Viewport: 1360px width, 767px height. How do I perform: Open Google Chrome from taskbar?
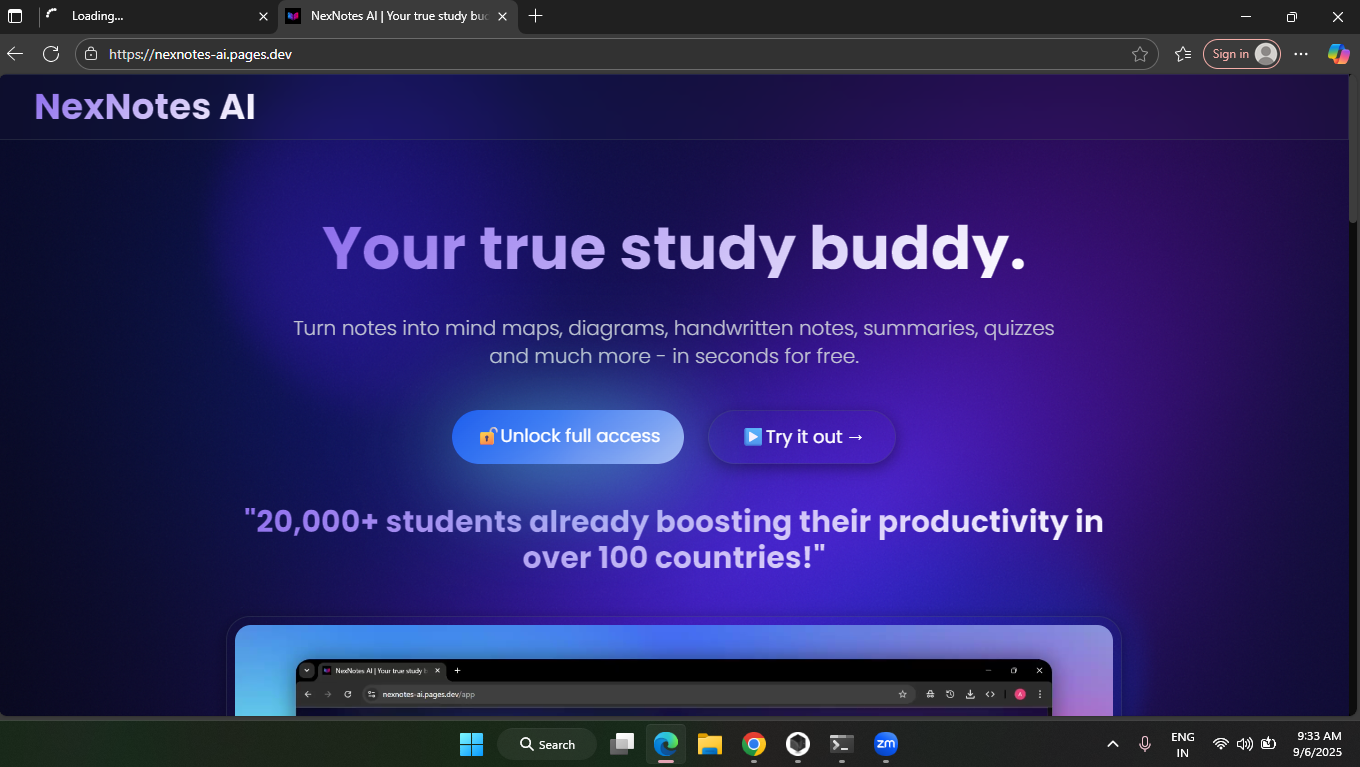pyautogui.click(x=754, y=744)
